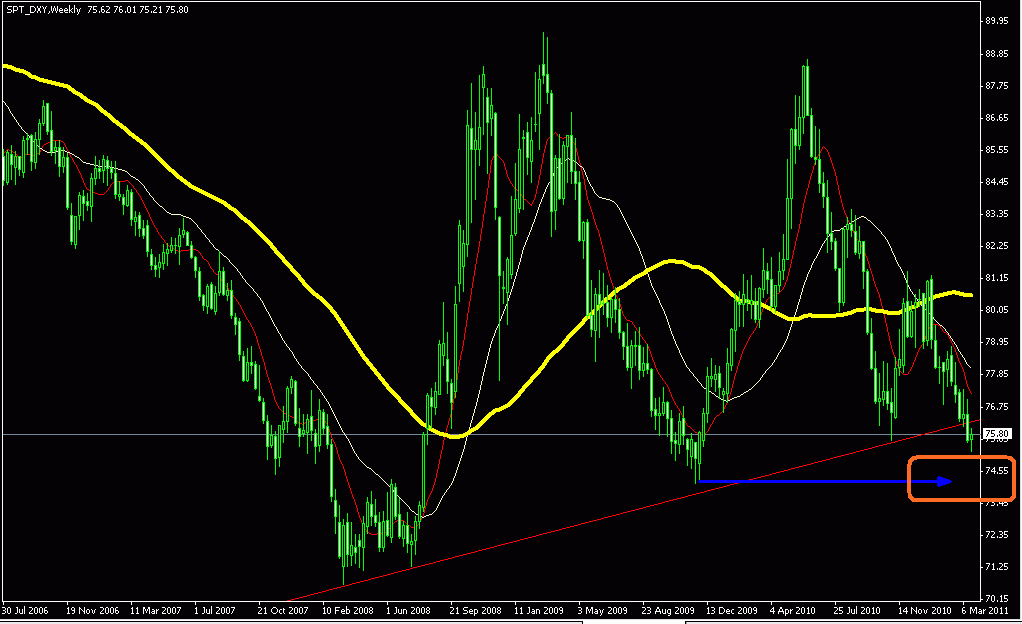Click the 71.25 price axis label
Viewport: 1022px width, 624px height.
[997, 567]
